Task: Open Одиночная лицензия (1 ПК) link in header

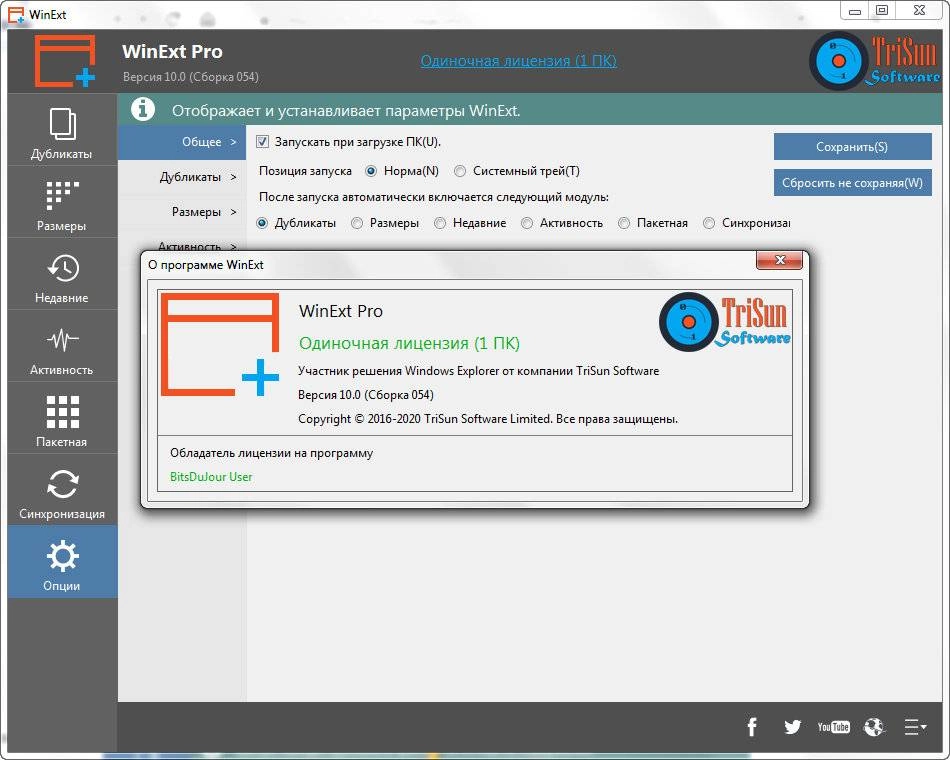Action: (519, 61)
